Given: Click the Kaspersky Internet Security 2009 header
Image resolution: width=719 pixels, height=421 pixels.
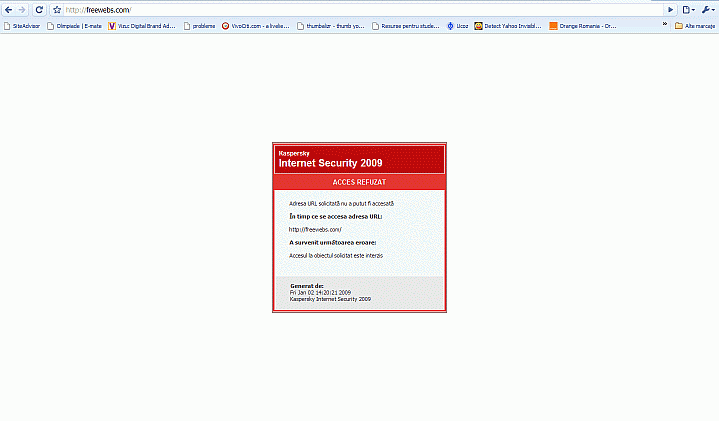Looking at the screenshot, I should (360, 160).
